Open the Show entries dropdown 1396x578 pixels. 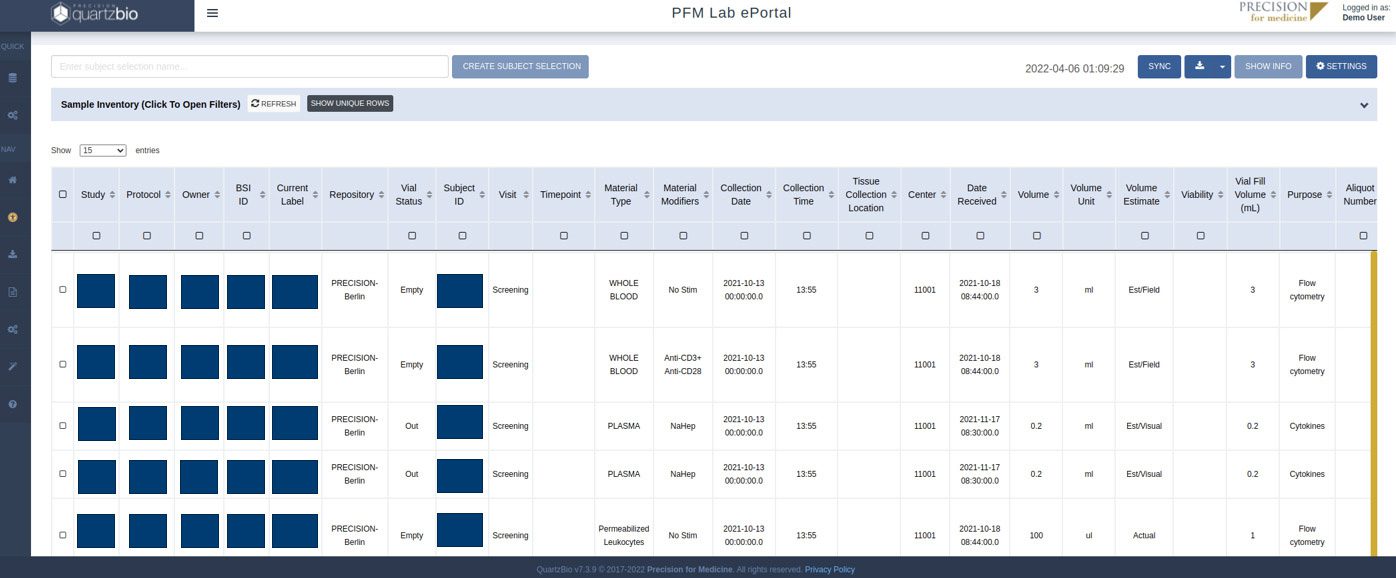103,150
